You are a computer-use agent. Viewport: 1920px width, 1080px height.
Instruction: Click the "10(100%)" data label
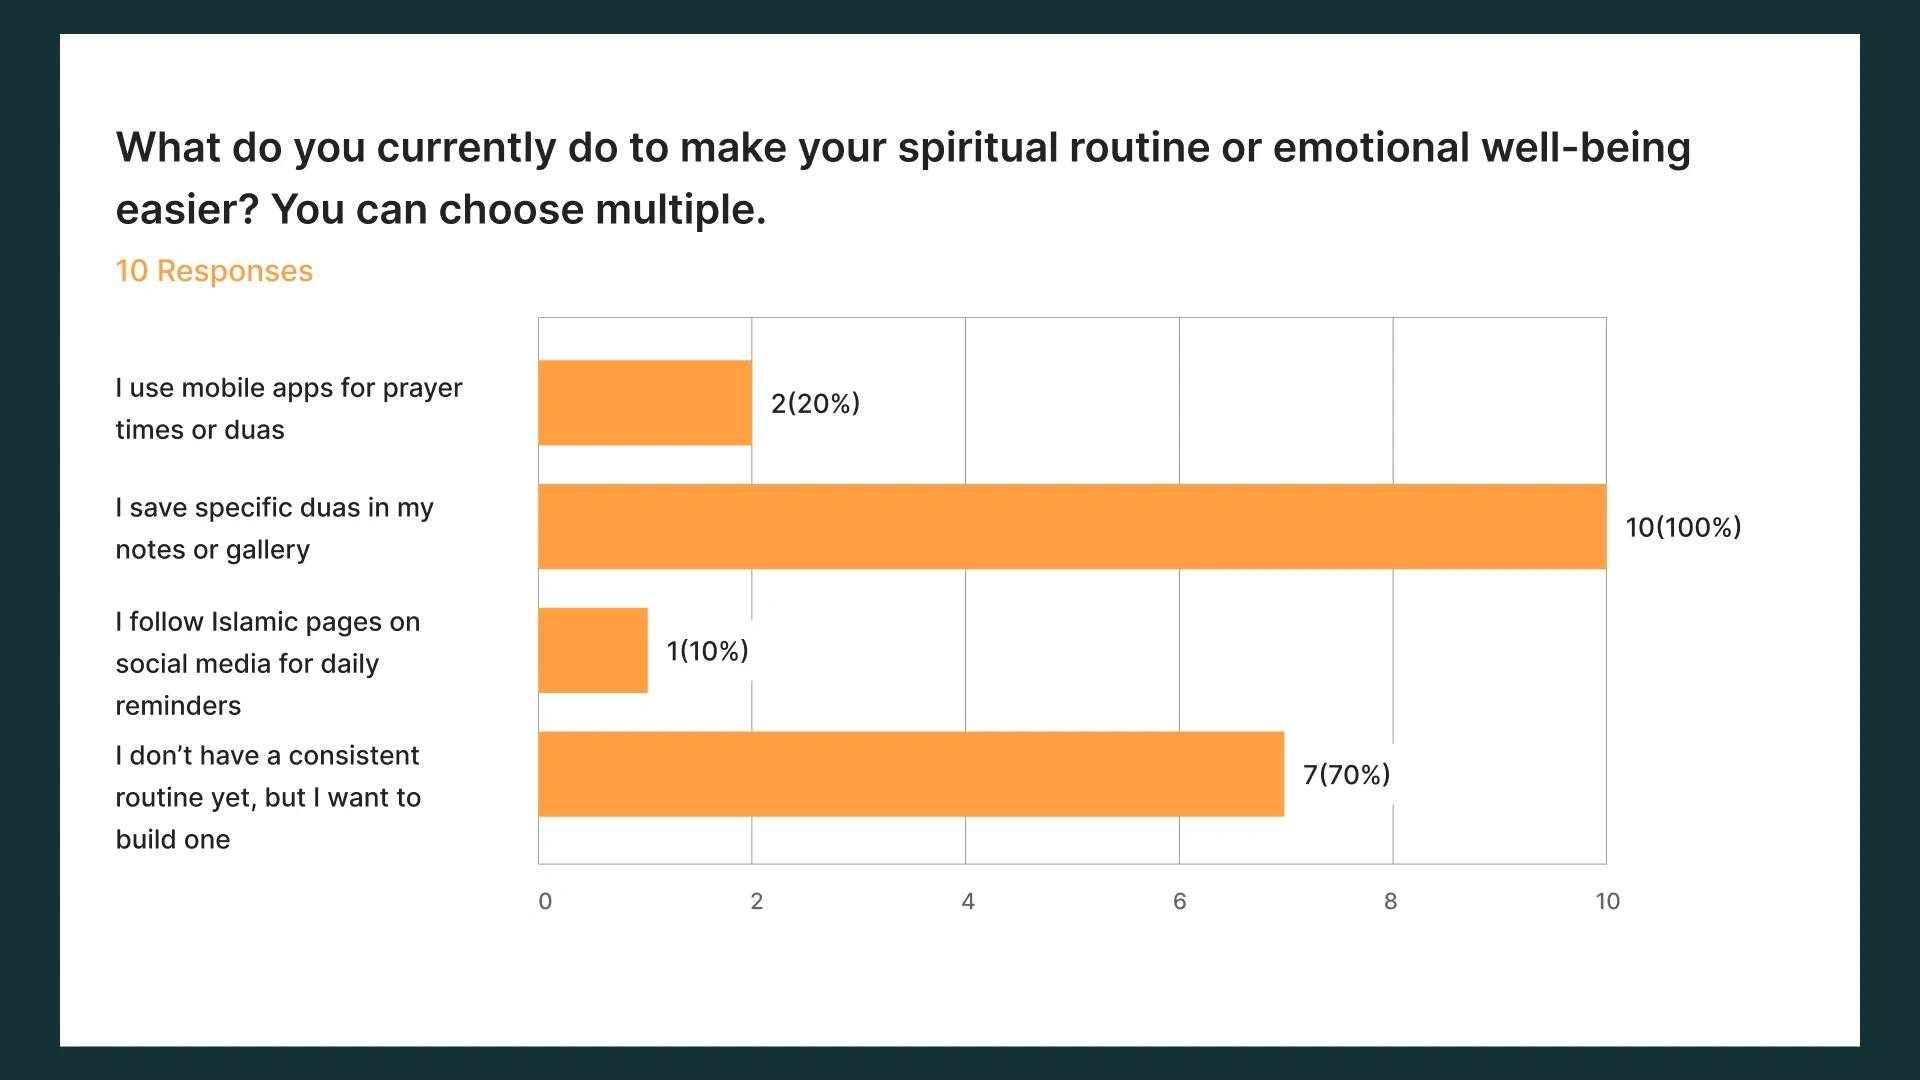pyautogui.click(x=1683, y=527)
